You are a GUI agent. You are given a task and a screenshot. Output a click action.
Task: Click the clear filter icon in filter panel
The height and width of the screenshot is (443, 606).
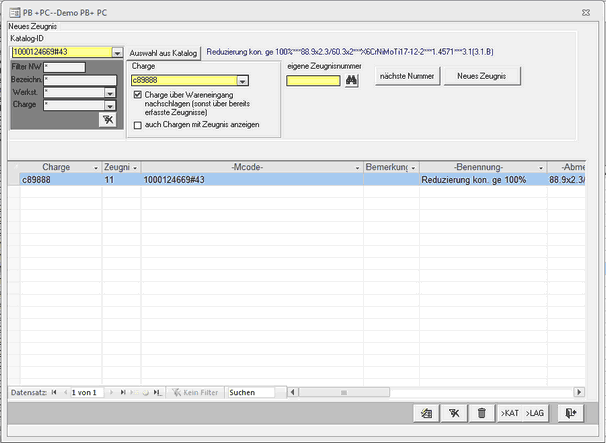(x=107, y=120)
